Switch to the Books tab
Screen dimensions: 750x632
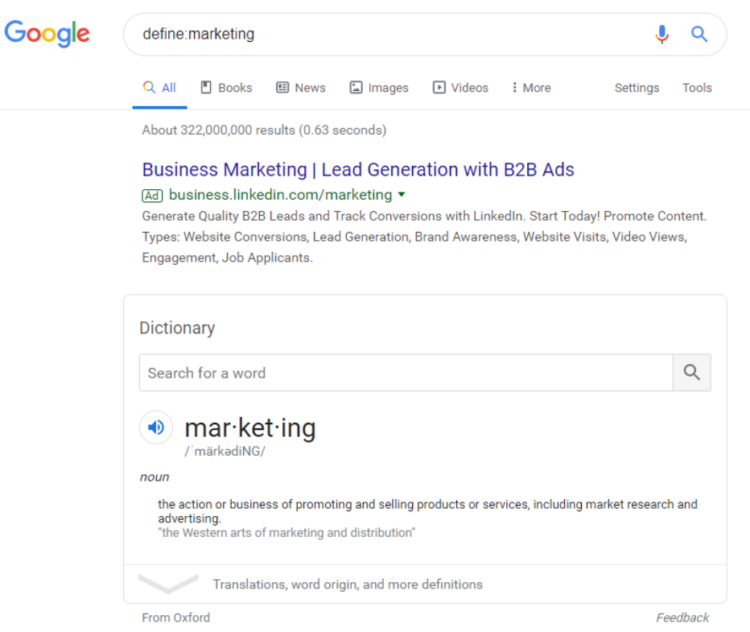pyautogui.click(x=226, y=88)
